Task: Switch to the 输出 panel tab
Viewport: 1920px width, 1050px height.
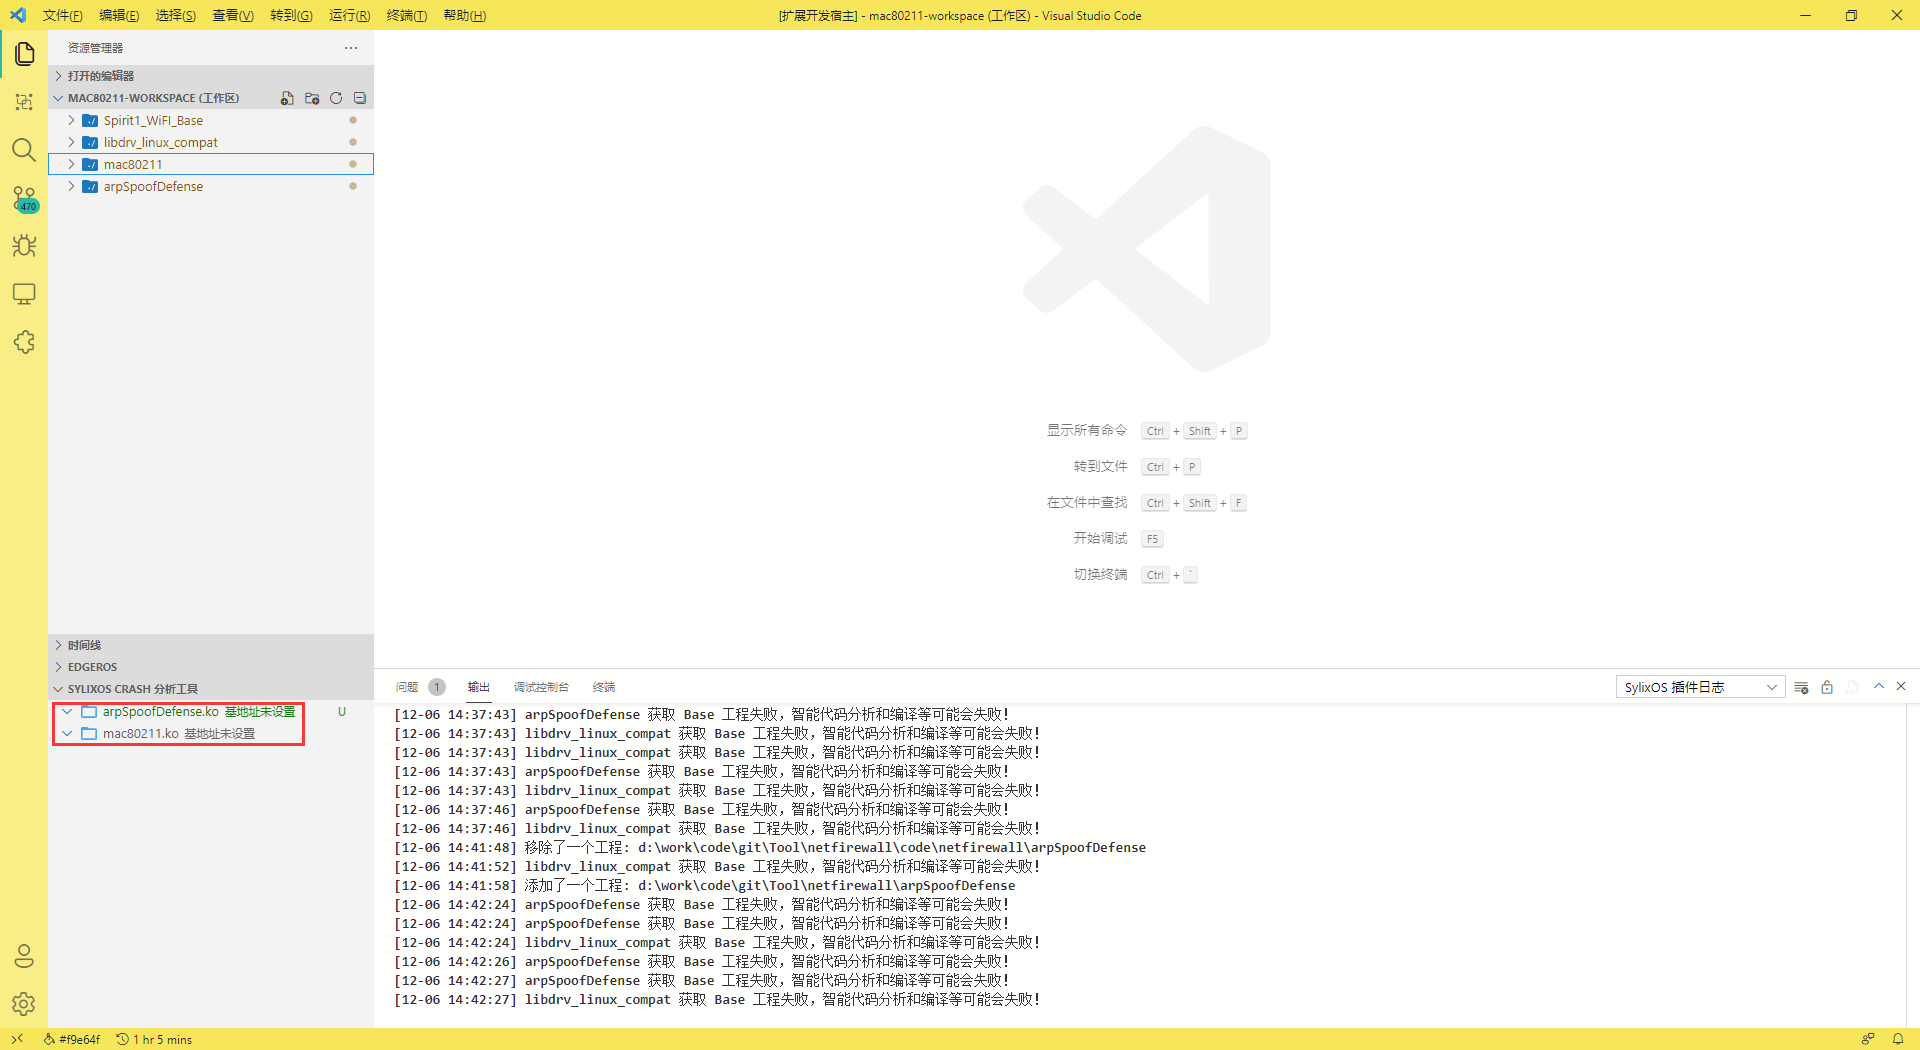Action: 479,687
